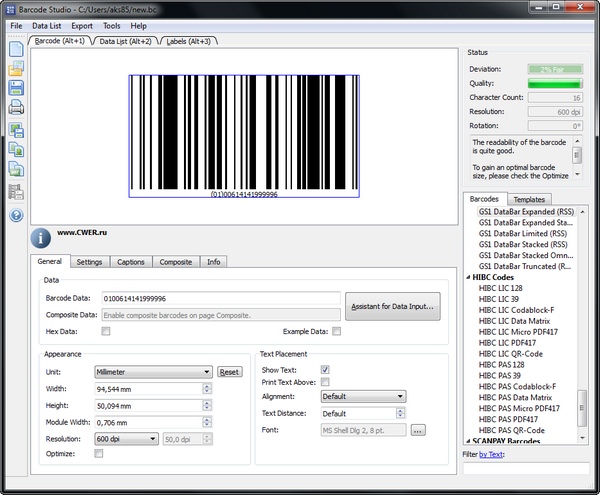Image resolution: width=600 pixels, height=495 pixels.
Task: Toggle the Optimize checkbox
Action: [x=98, y=454]
